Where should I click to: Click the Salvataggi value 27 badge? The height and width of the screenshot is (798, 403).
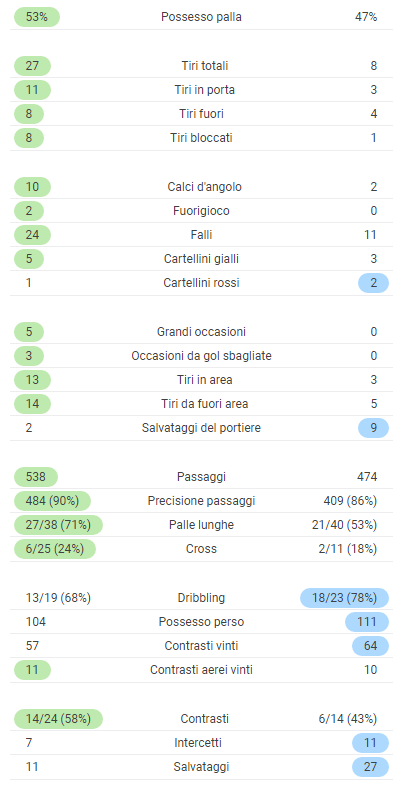[370, 767]
